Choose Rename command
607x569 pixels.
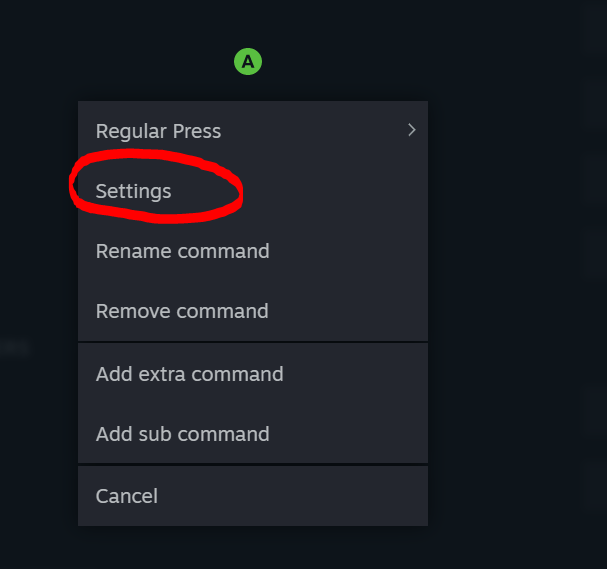pyautogui.click(x=183, y=251)
